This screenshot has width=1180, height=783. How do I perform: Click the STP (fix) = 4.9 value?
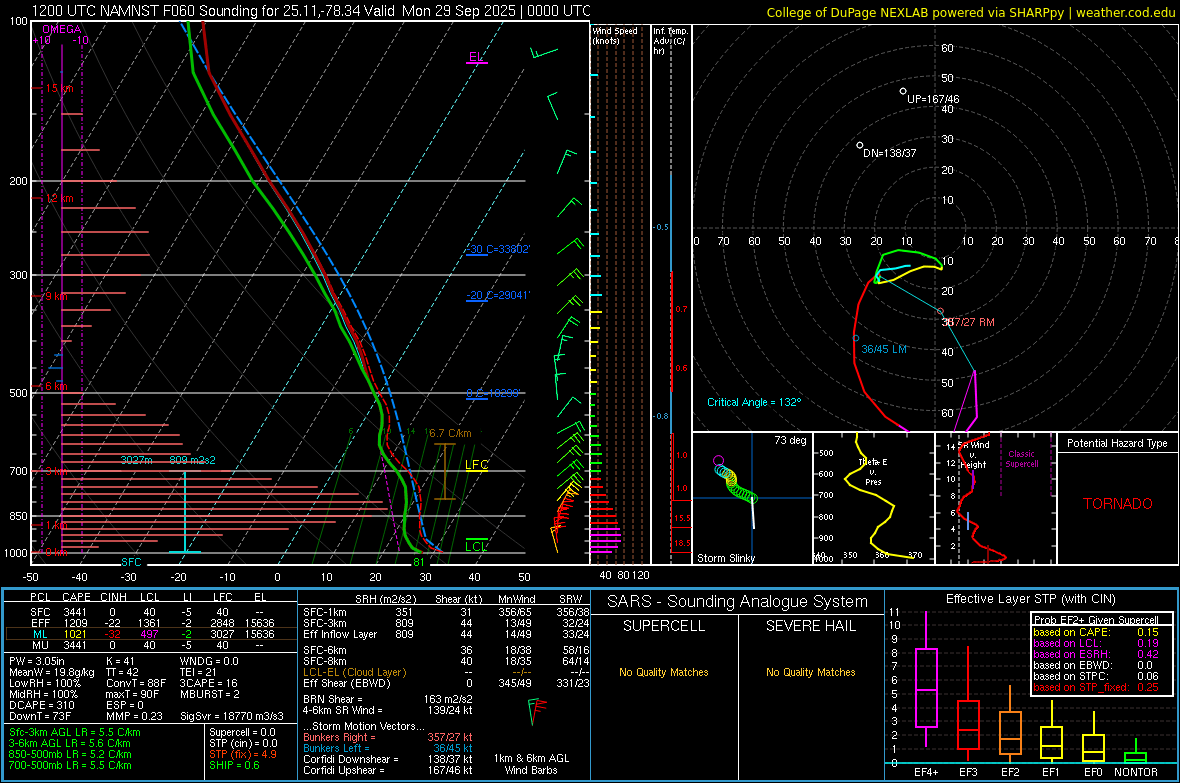[243, 754]
